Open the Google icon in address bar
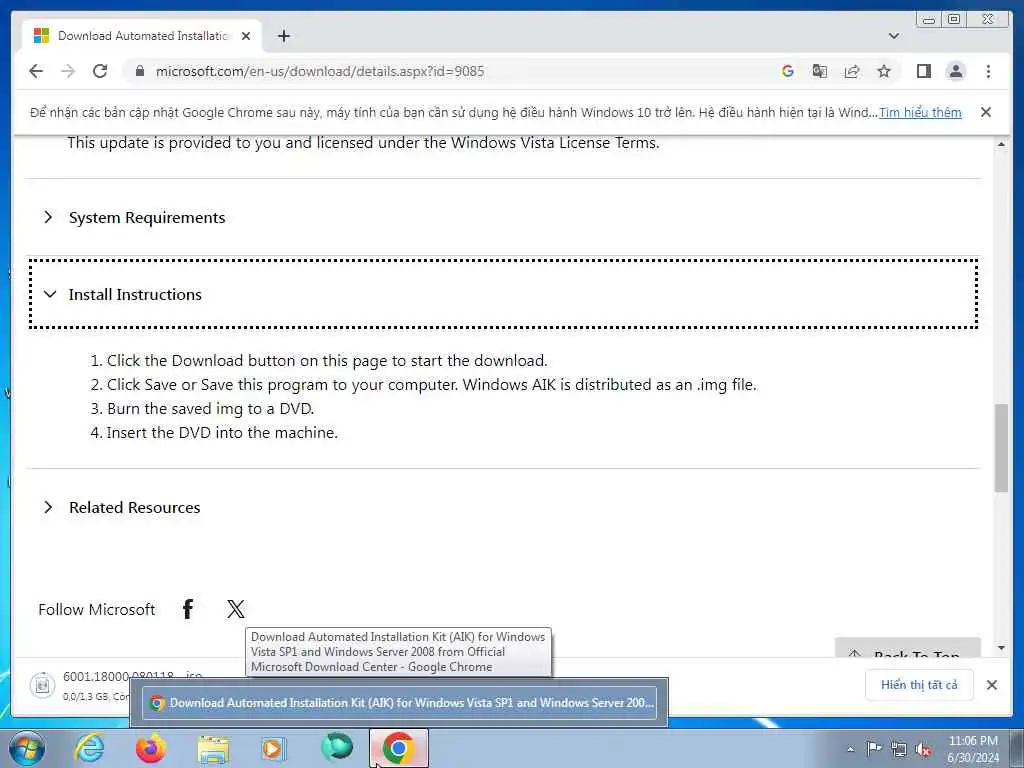1024x768 pixels. coord(788,71)
